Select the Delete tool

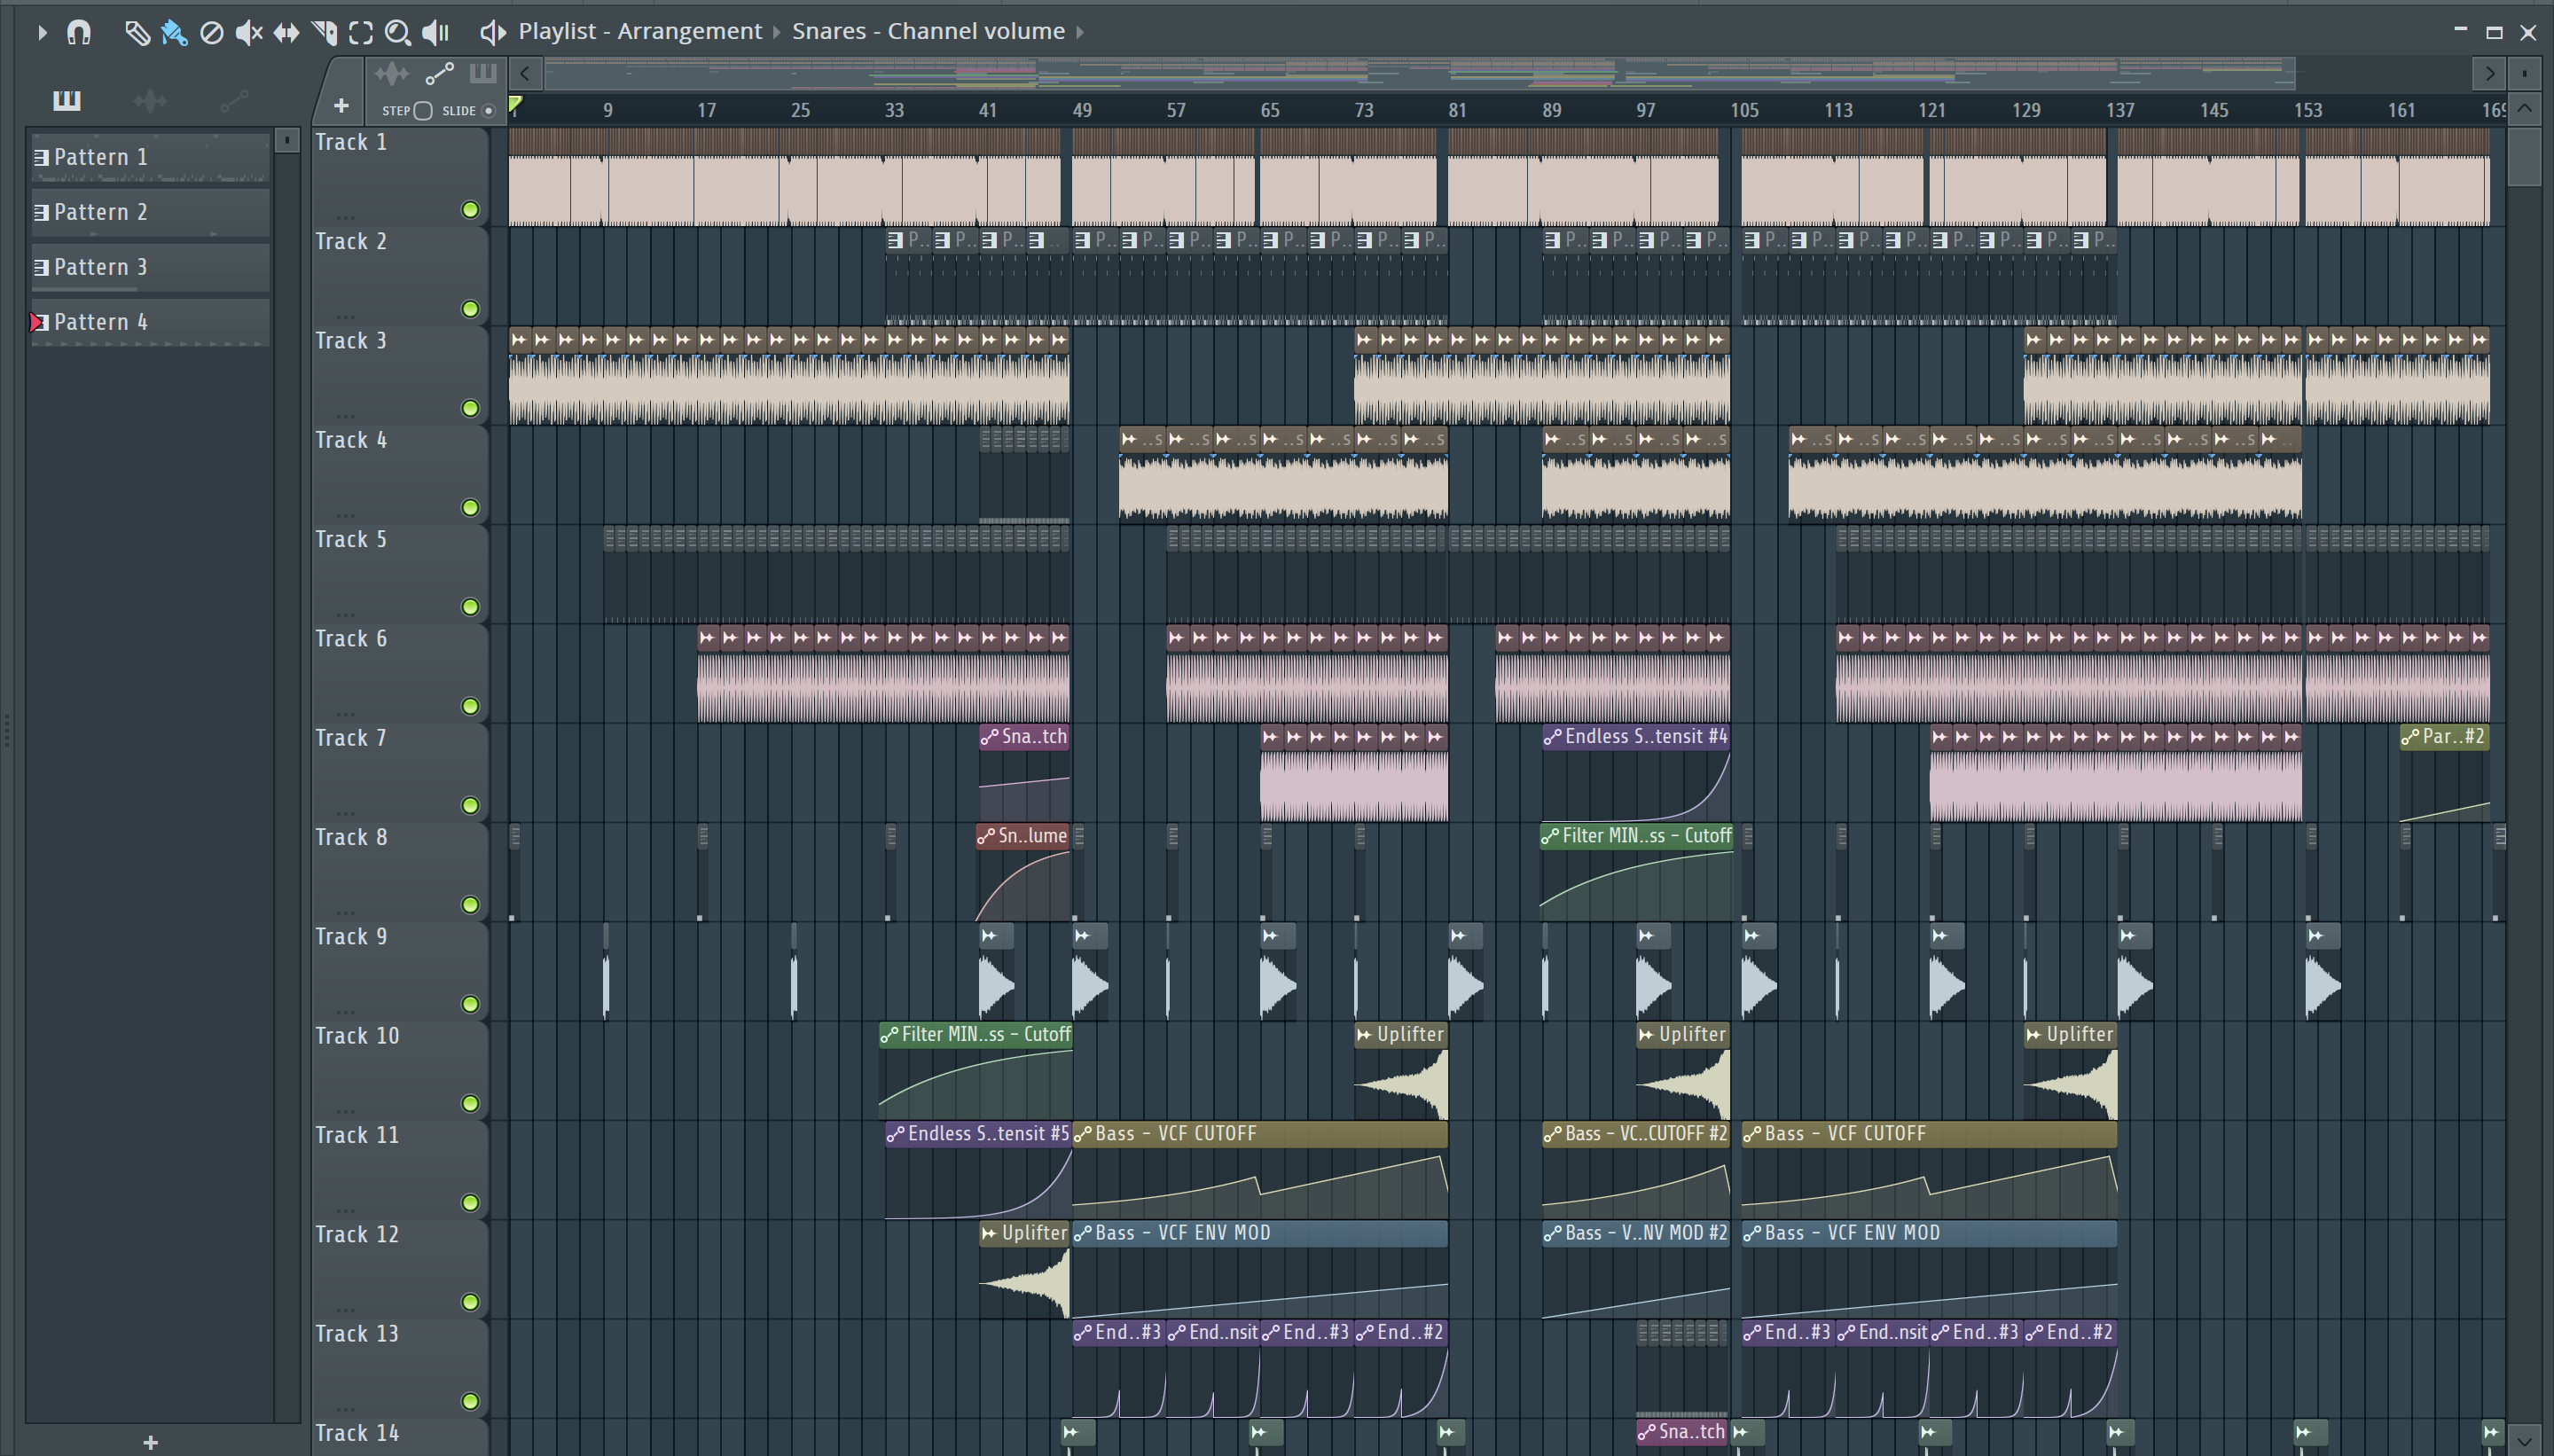(x=212, y=33)
